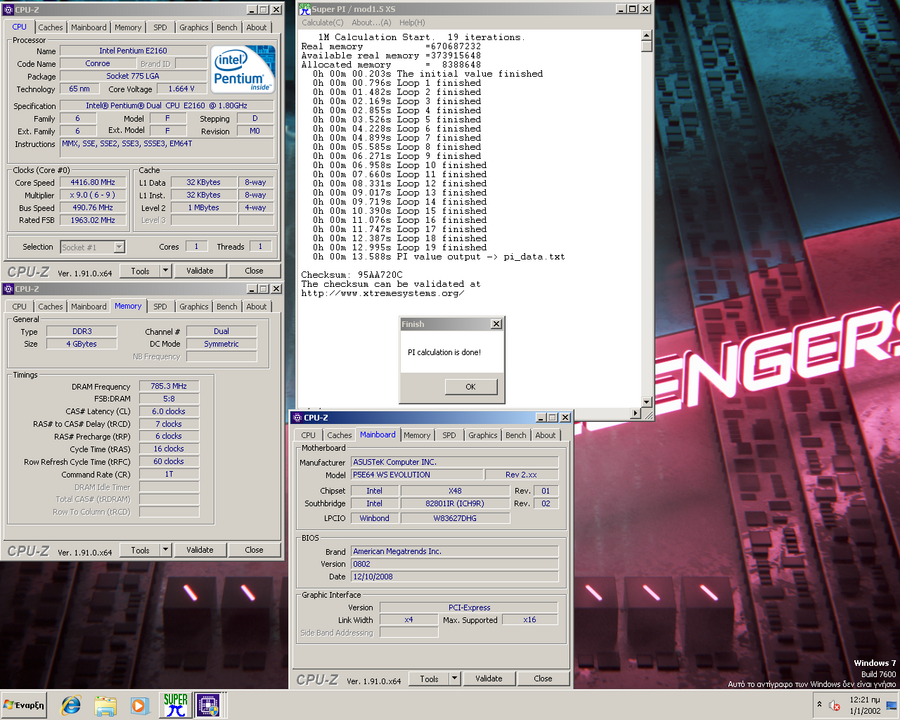
Task: Open Graphics tab in CPU-Z Memory window
Action: click(x=194, y=307)
